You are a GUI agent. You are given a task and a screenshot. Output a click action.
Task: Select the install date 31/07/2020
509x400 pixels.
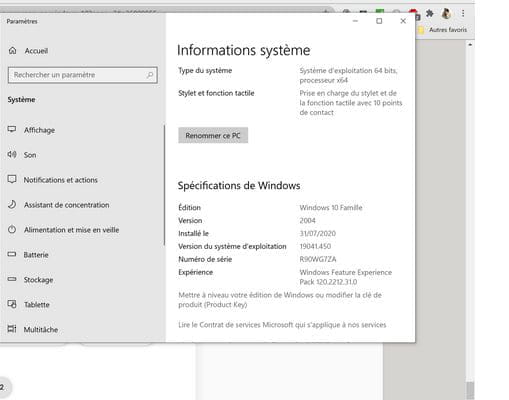pyautogui.click(x=317, y=233)
